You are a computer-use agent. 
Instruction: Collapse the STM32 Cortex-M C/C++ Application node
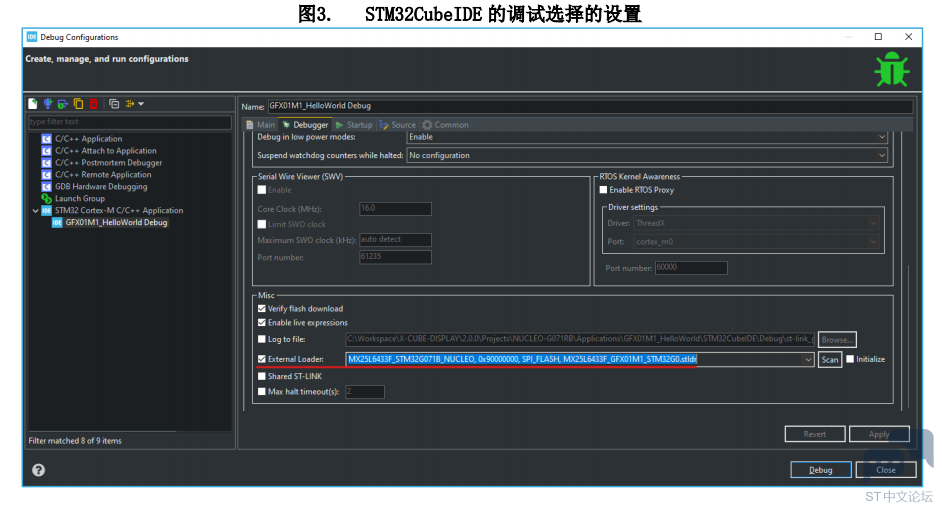[x=35, y=211]
